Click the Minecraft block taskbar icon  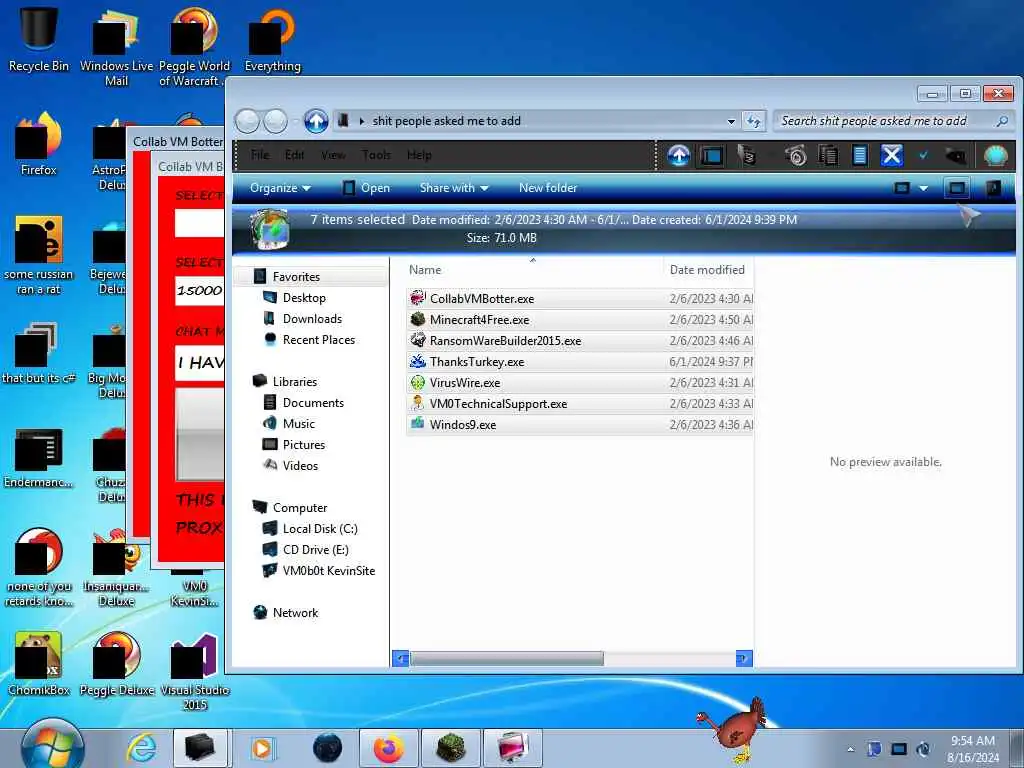(x=451, y=748)
